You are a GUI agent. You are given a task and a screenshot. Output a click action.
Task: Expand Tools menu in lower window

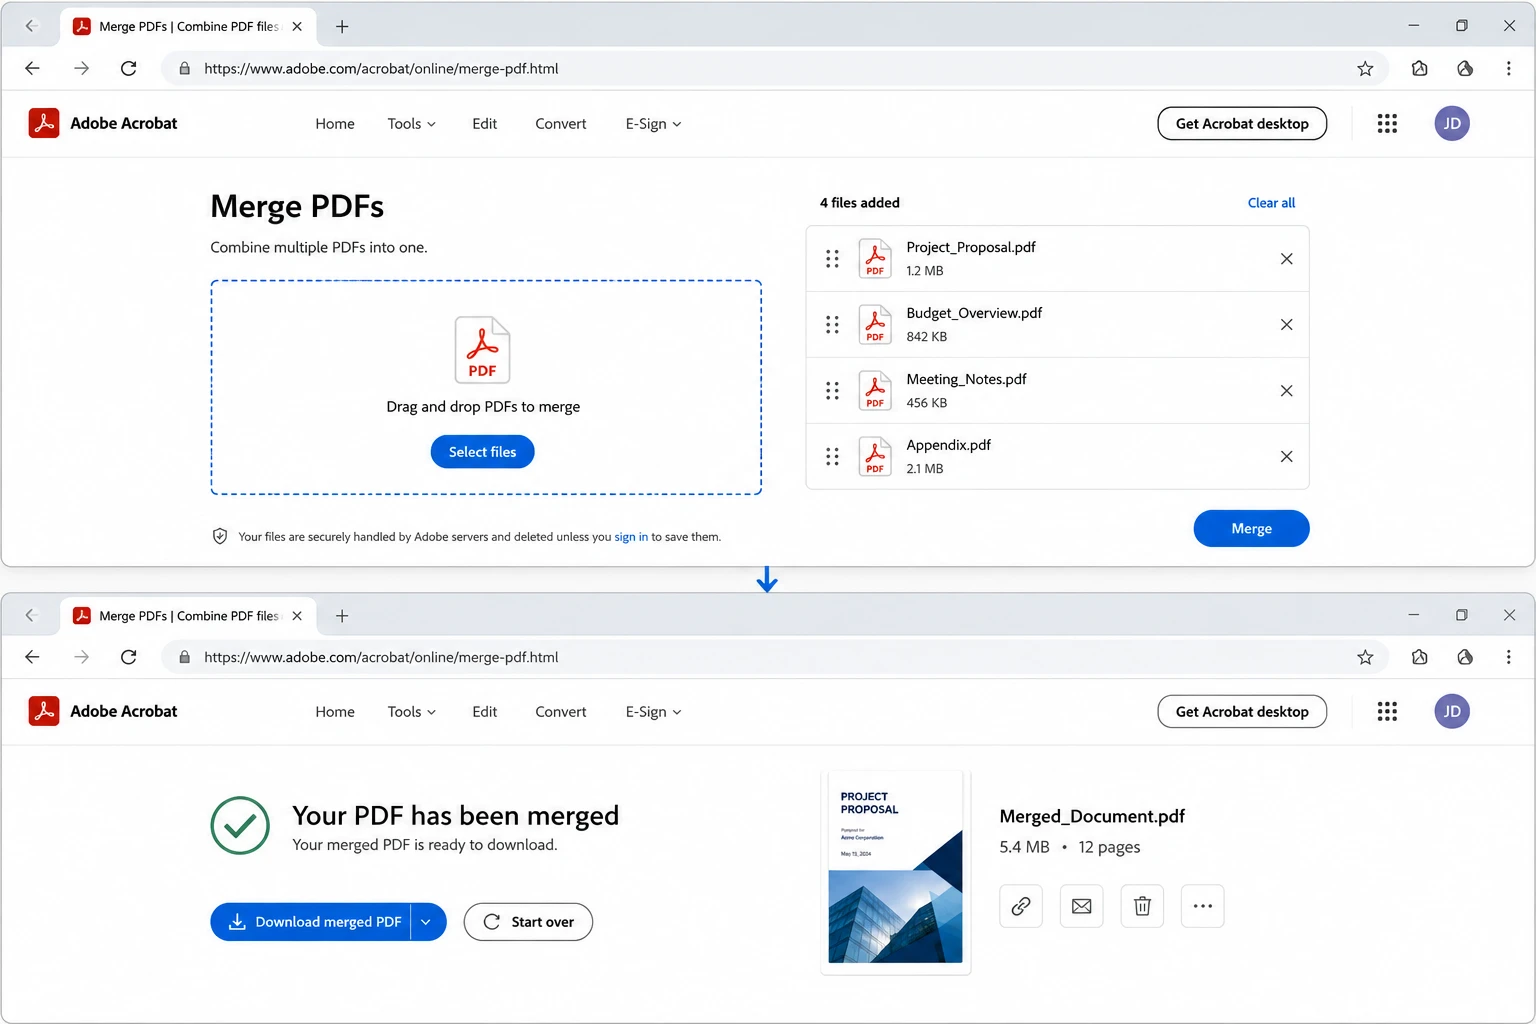coord(411,712)
